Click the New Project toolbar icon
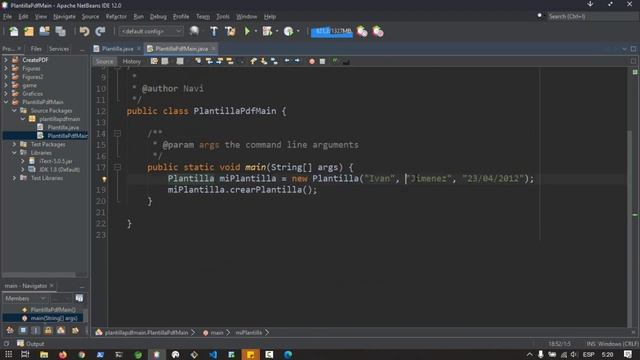The width and height of the screenshot is (640, 360). (x=29, y=31)
